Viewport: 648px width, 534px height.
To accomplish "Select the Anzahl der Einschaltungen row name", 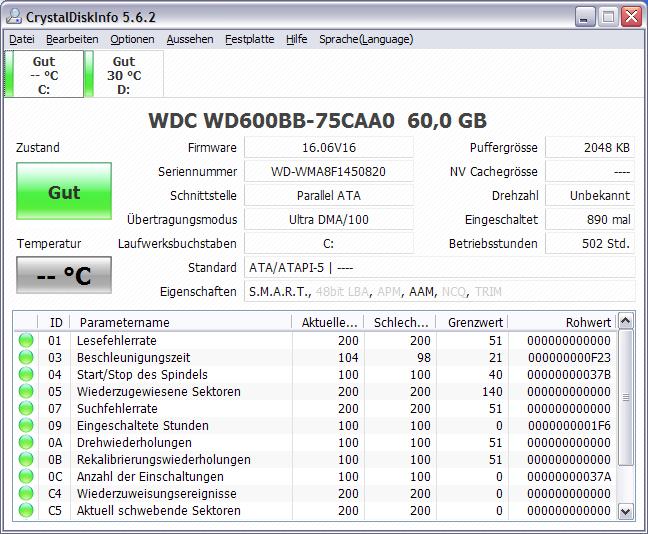I will pos(150,476).
